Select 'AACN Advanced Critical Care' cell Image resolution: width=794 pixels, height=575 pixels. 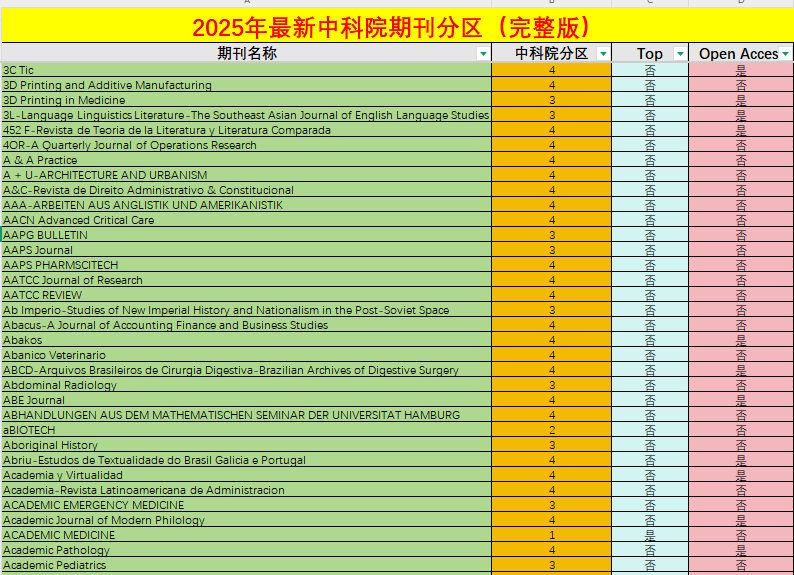(247, 220)
